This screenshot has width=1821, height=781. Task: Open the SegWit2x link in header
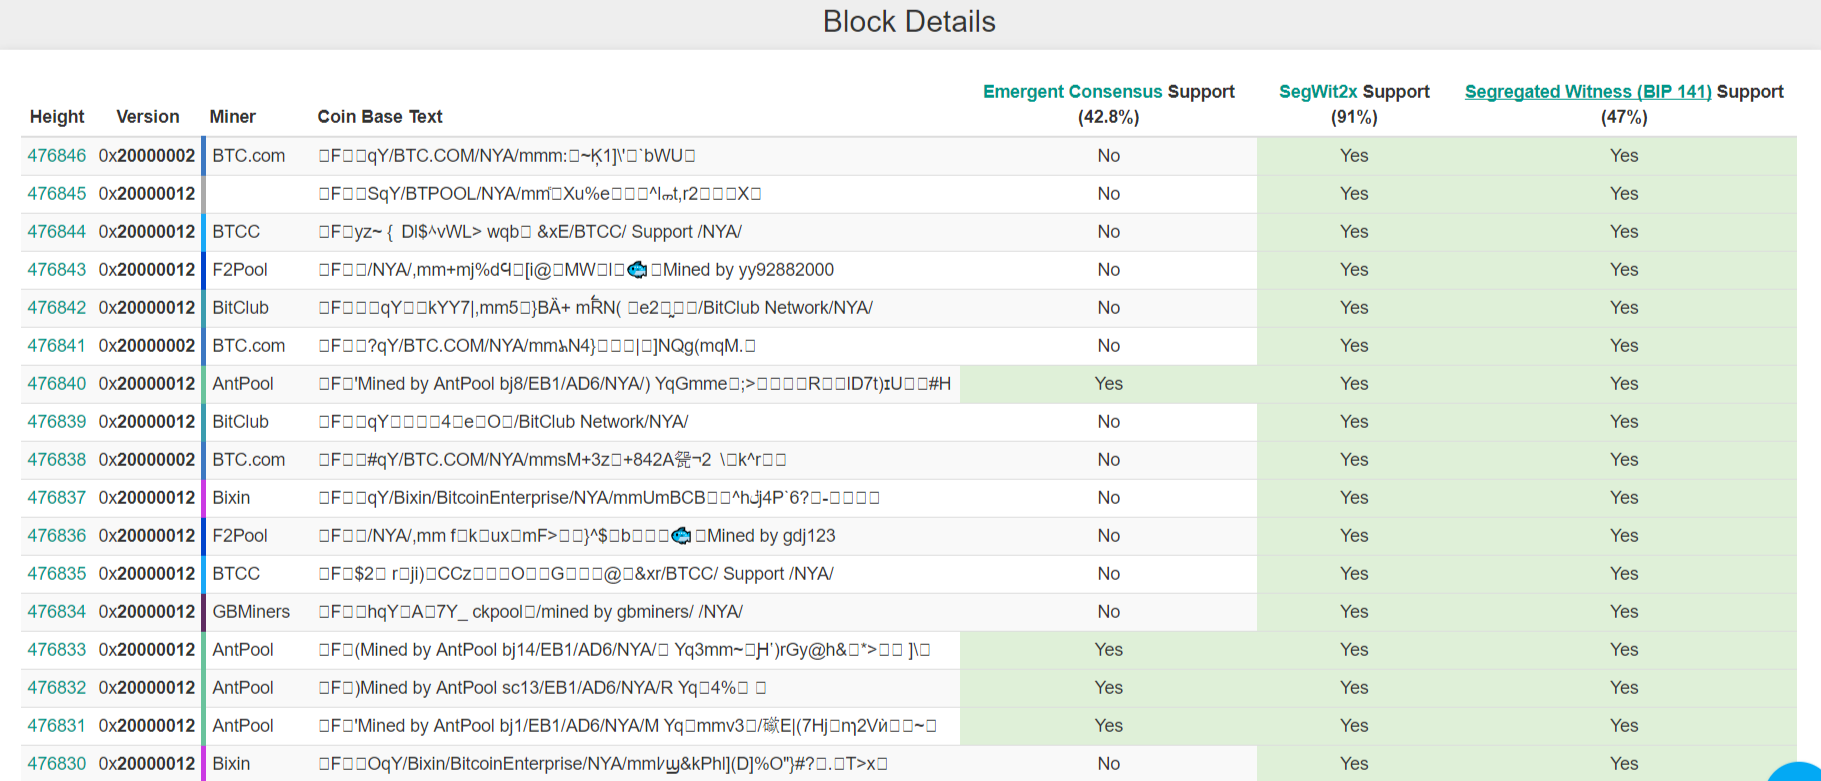tap(1317, 92)
